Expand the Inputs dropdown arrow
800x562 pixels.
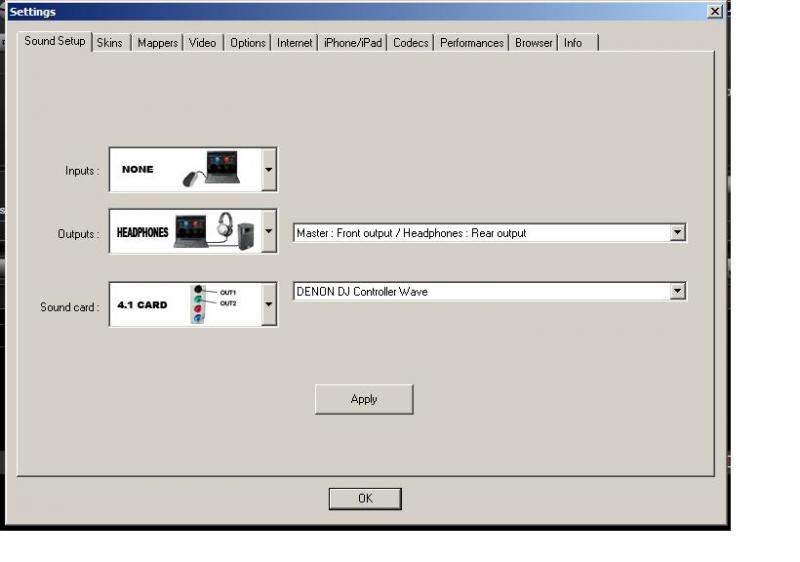269,170
